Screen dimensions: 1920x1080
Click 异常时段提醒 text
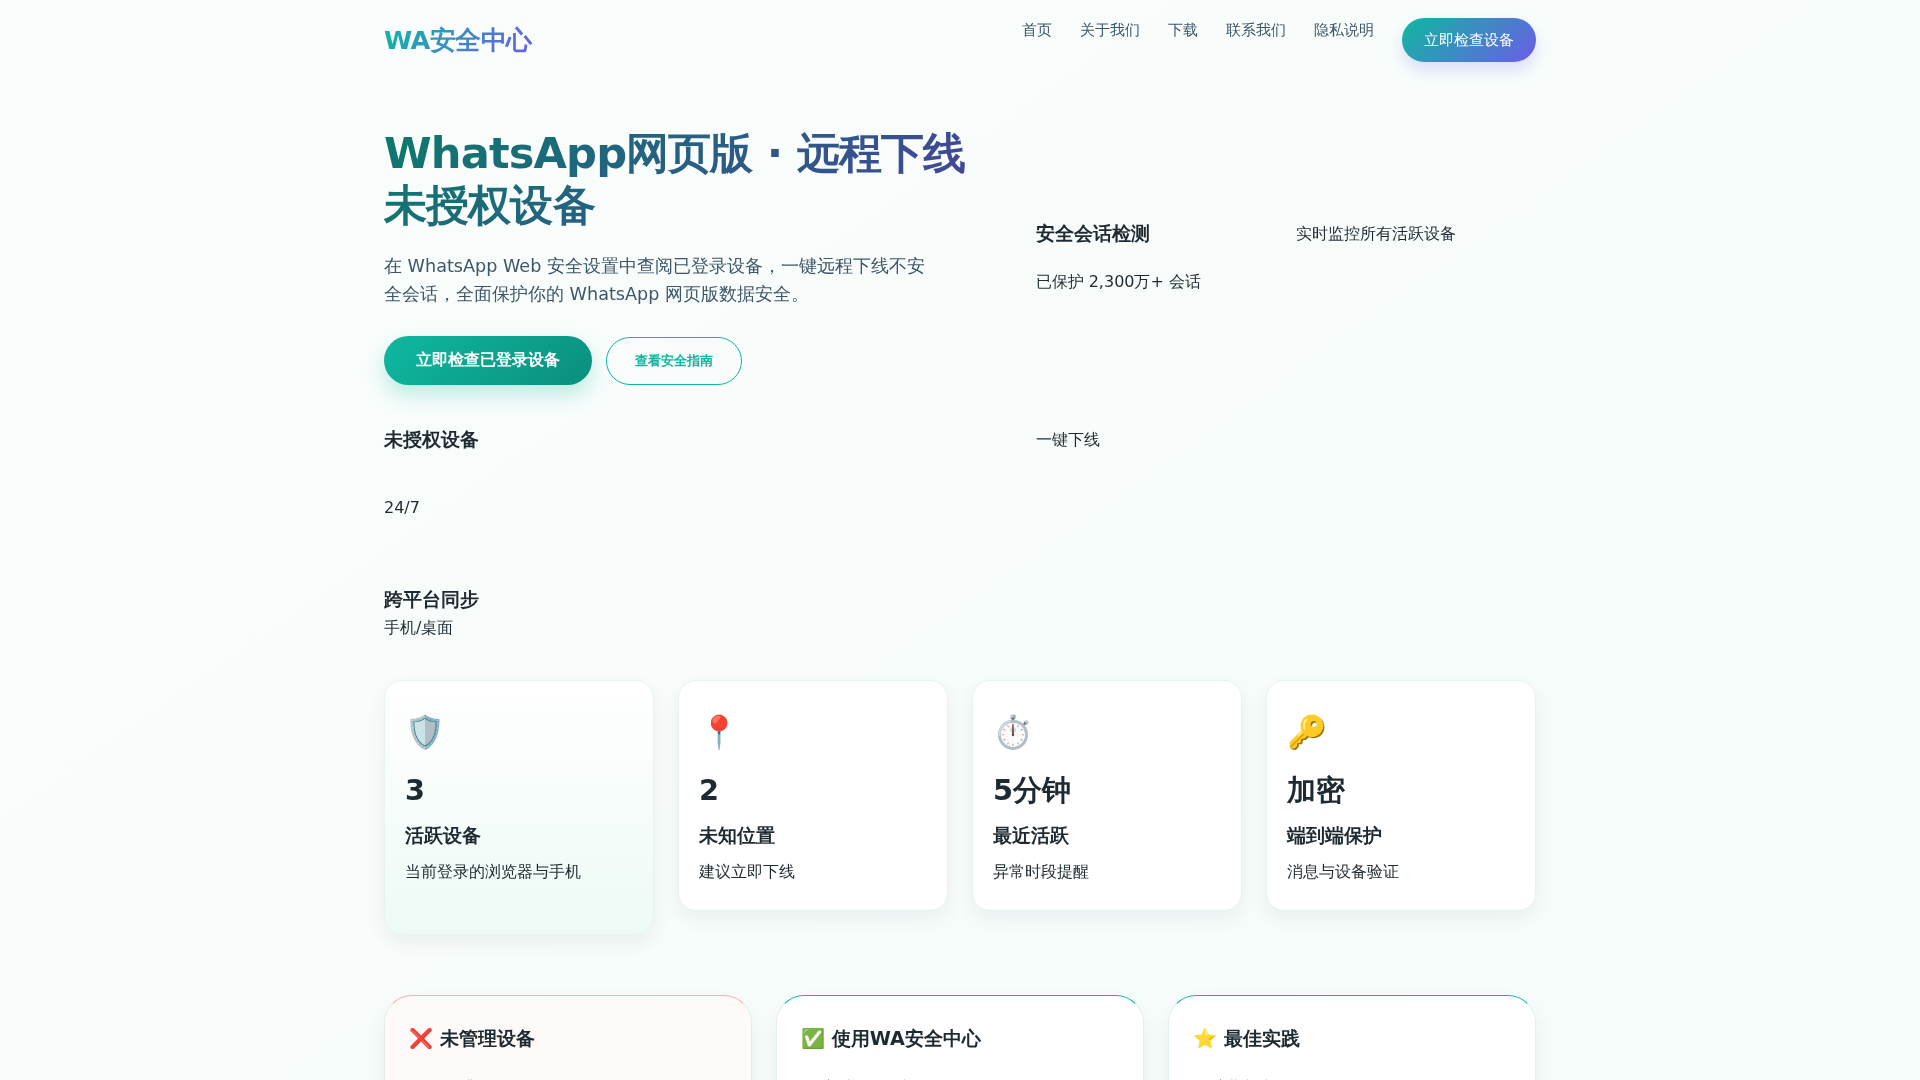[1041, 872]
